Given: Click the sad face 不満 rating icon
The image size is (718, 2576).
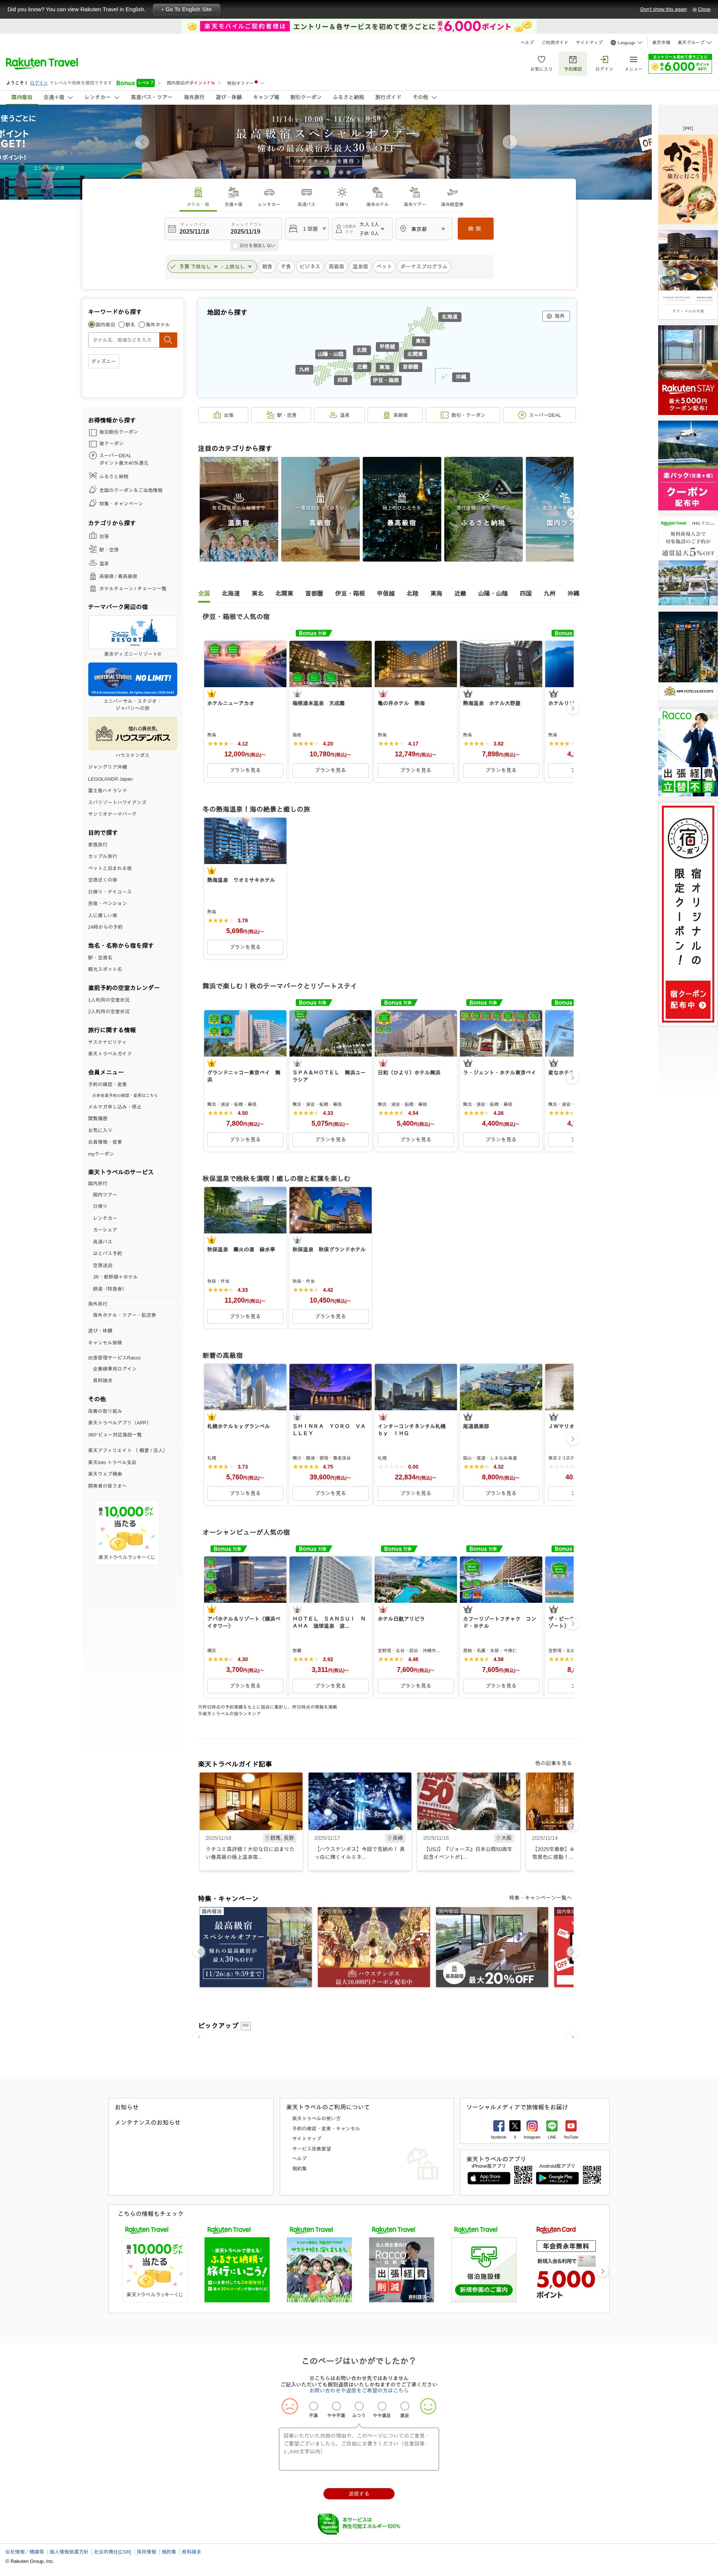Looking at the screenshot, I should [290, 2405].
